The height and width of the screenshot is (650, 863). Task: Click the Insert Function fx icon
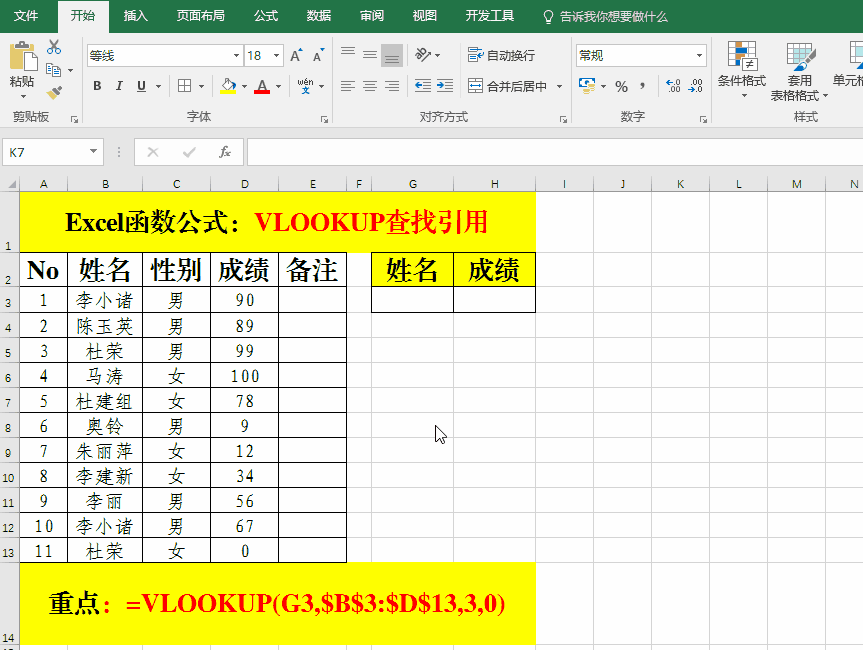point(225,152)
